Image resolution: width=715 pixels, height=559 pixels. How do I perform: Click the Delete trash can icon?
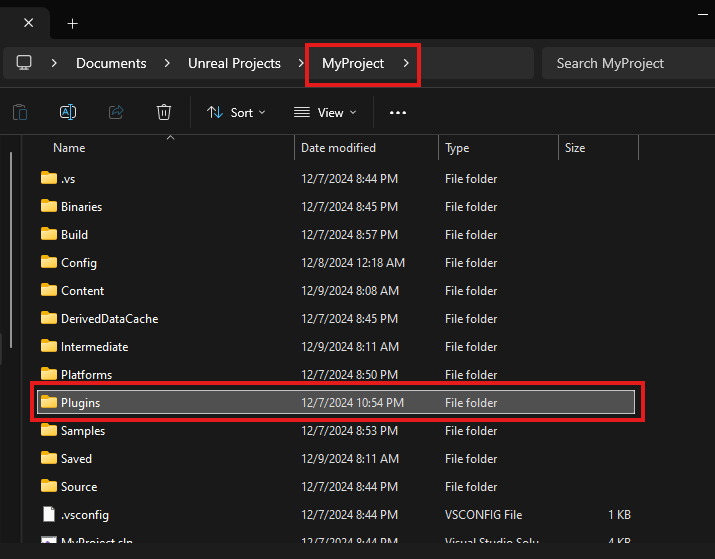pos(164,112)
